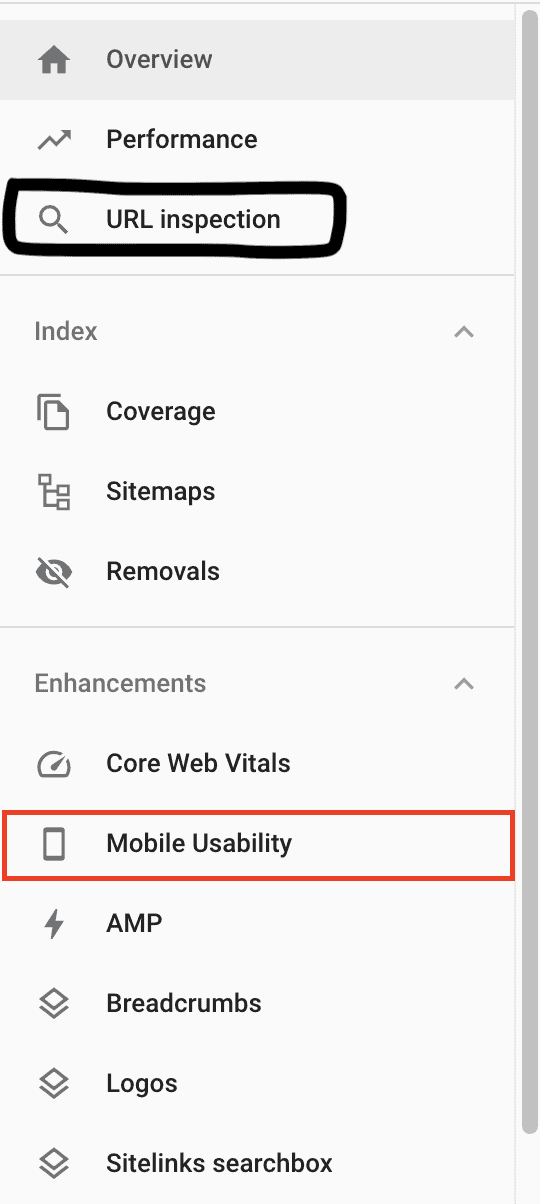Screen dimensions: 540x1204
Task: Collapse the Enhancements section chevron
Action: tap(464, 684)
